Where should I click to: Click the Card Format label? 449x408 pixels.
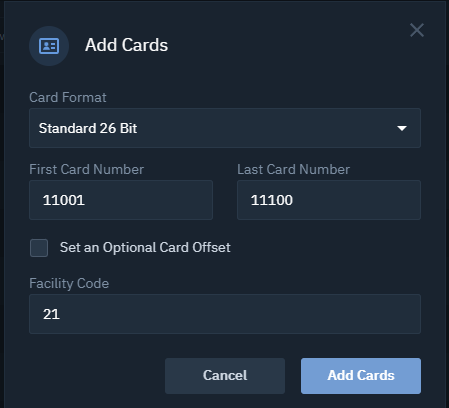coord(68,97)
